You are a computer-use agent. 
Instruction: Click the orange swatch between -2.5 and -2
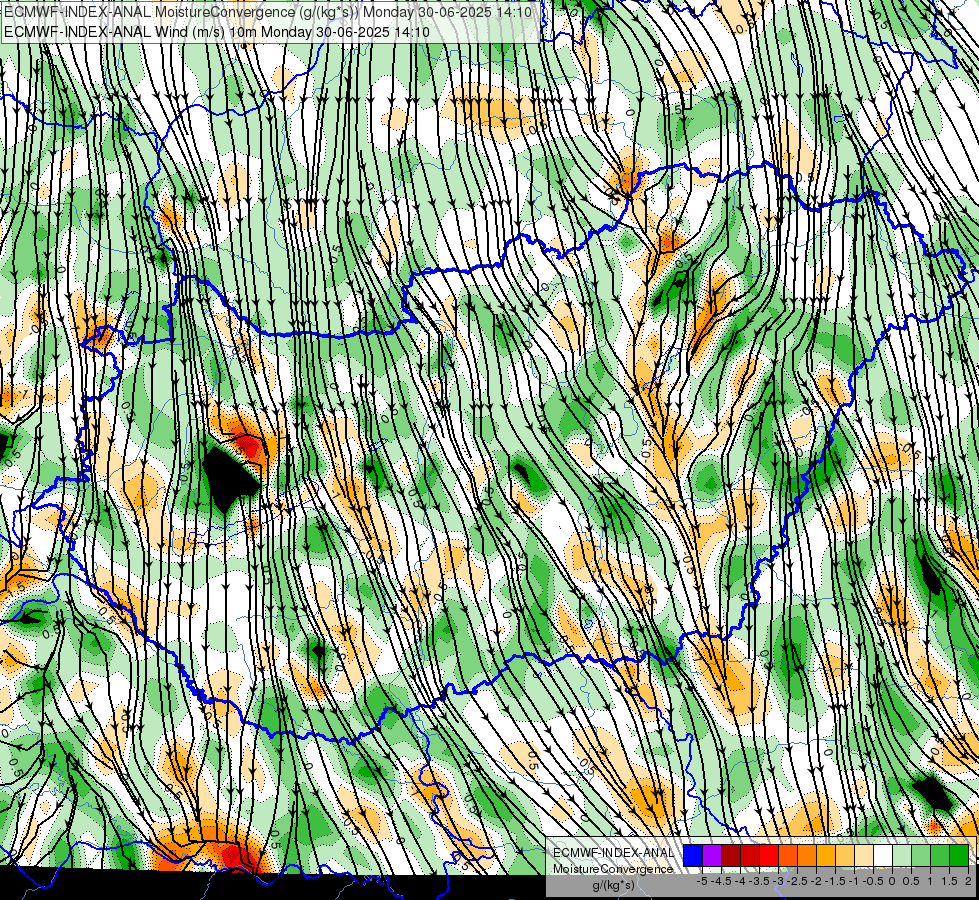pyautogui.click(x=807, y=855)
